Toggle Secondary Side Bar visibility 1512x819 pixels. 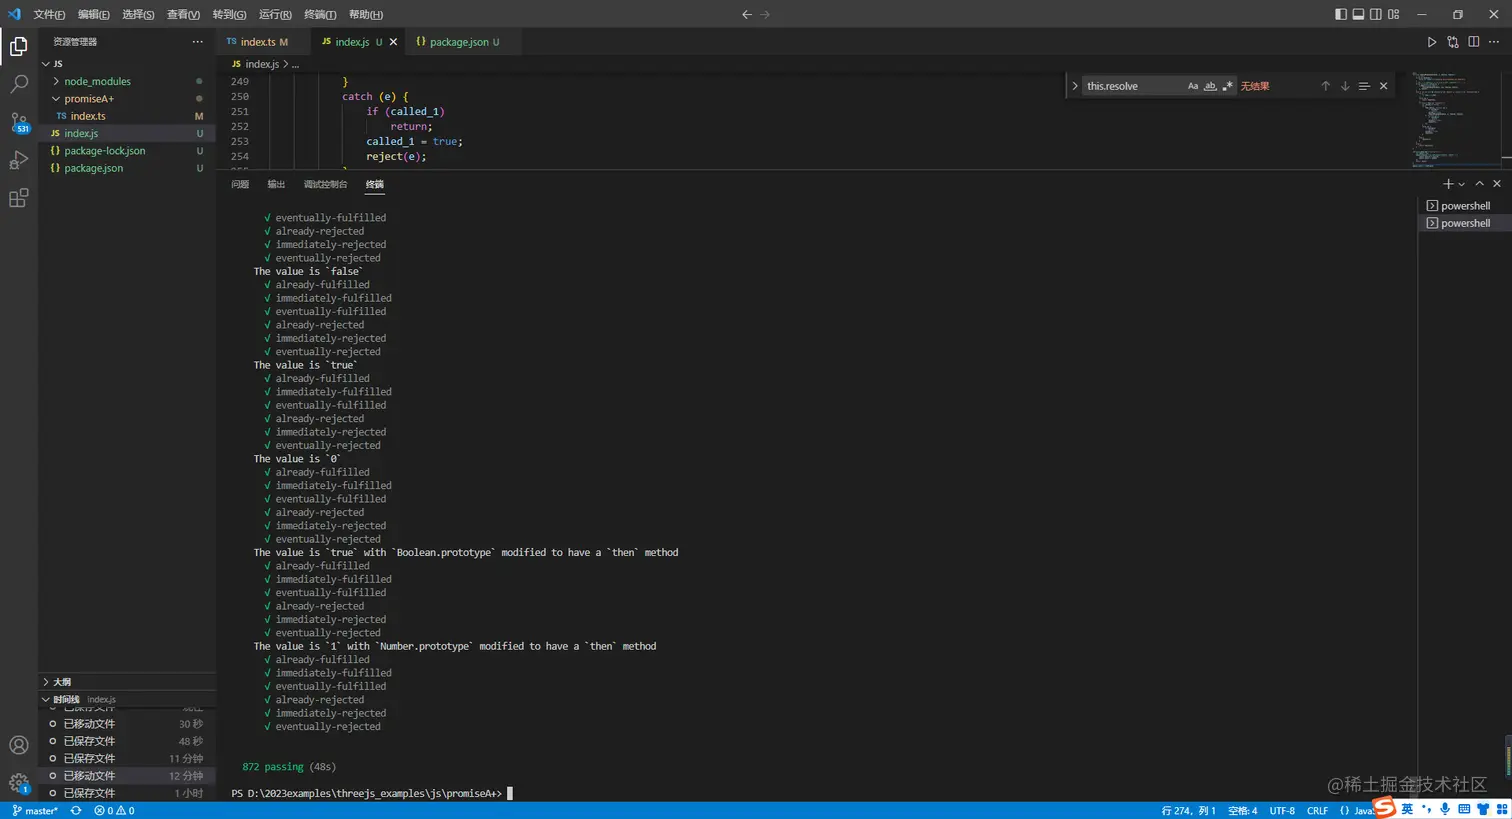1376,14
